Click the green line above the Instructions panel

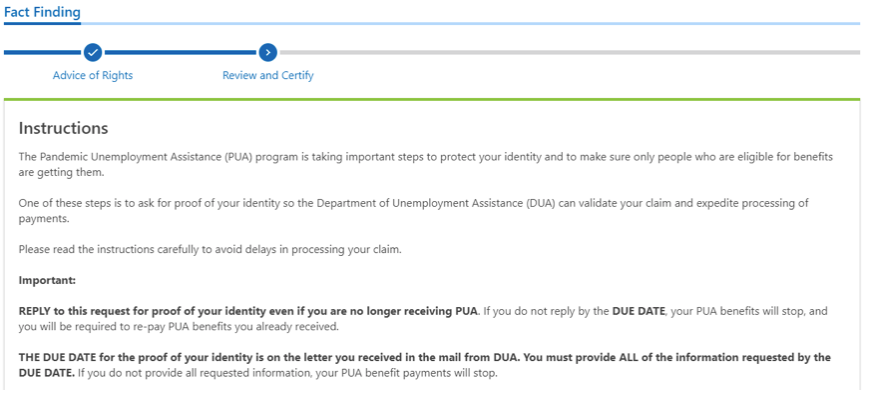(432, 99)
